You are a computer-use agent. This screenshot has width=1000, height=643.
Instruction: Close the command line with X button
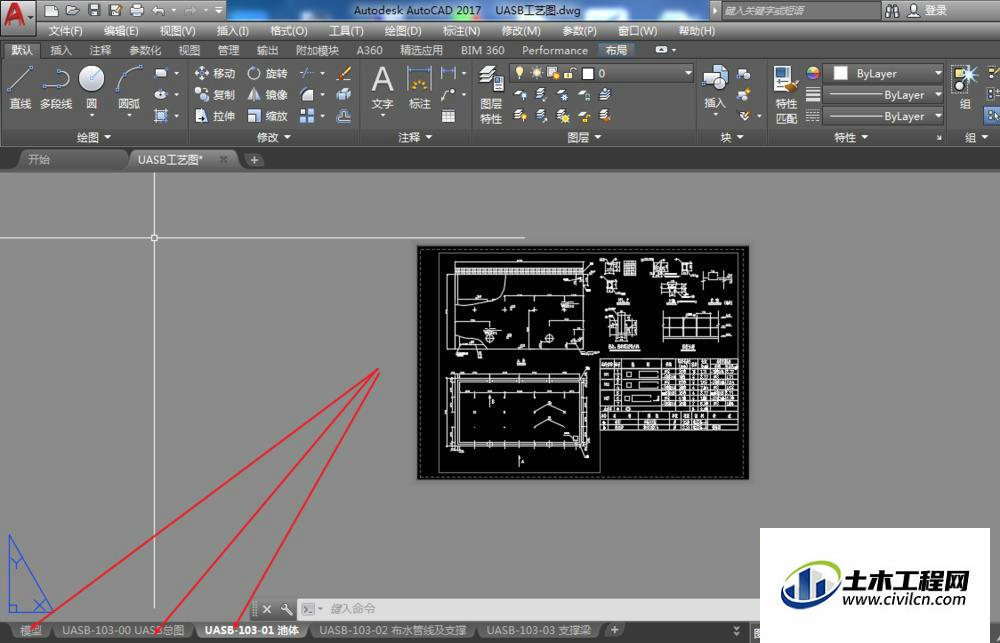[267, 609]
